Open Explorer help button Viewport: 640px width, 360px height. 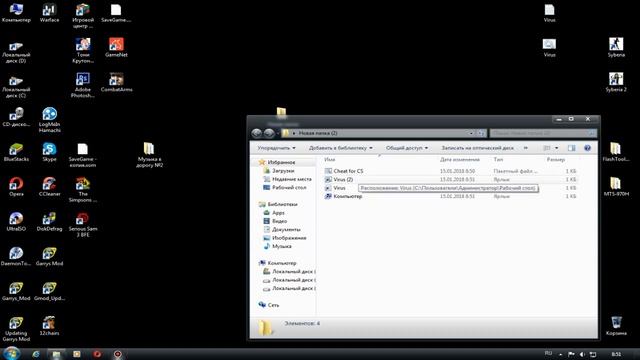pyautogui.click(x=587, y=148)
